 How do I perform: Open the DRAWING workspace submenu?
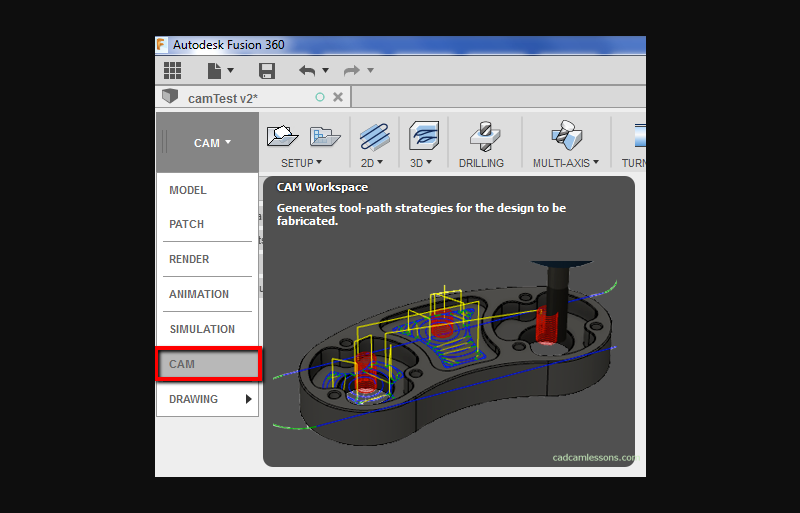(207, 399)
